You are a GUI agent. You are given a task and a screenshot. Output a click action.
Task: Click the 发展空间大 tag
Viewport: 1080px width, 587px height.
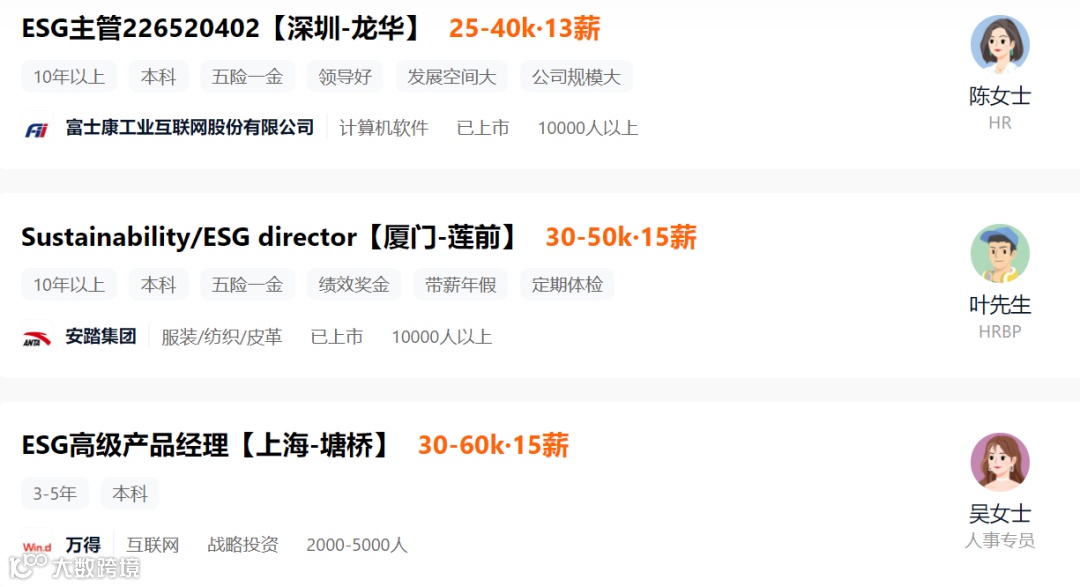[451, 76]
